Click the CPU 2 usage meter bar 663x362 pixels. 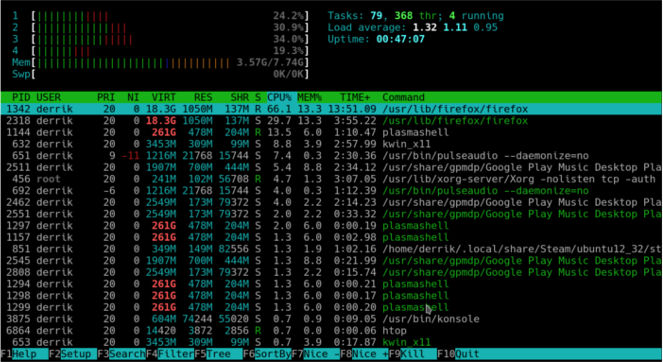[x=171, y=27]
